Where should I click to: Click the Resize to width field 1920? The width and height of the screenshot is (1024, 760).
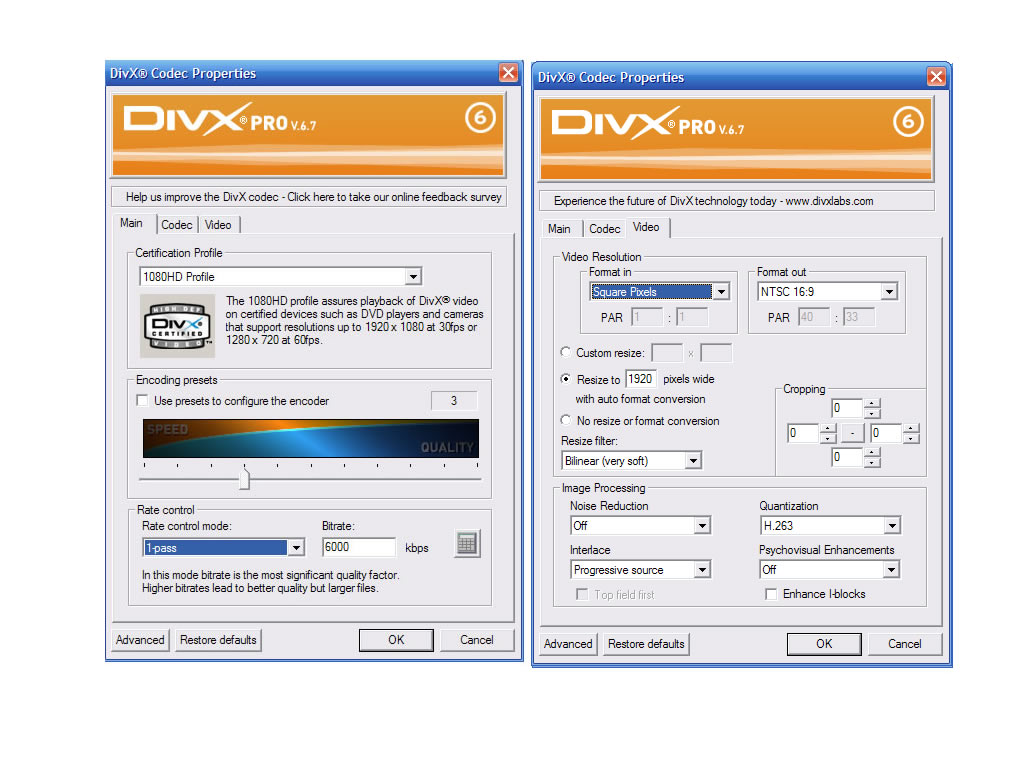[x=641, y=379]
